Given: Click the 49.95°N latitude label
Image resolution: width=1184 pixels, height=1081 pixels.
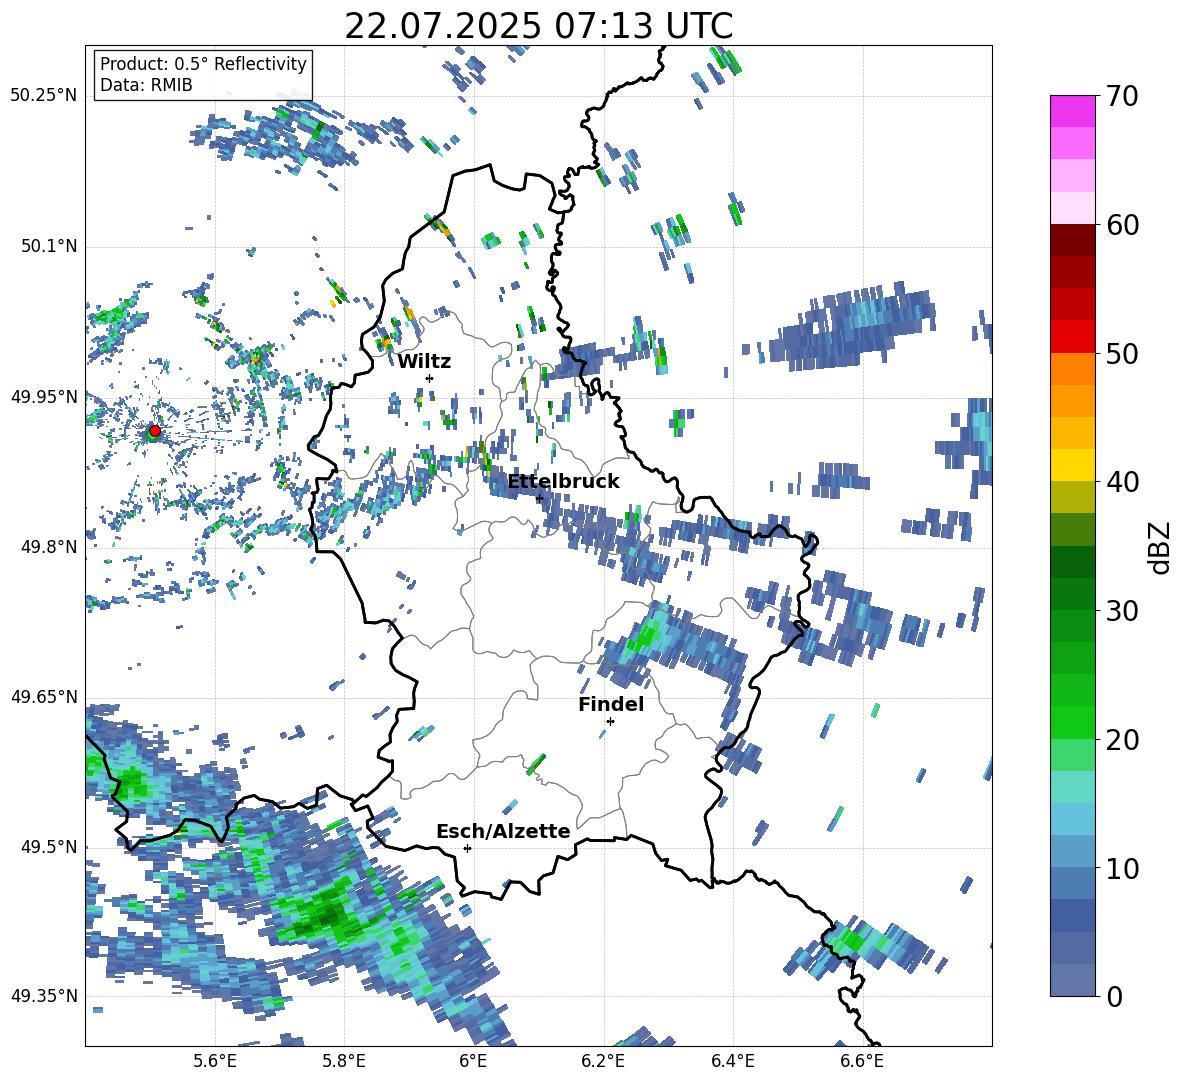Looking at the screenshot, I should 43,396.
